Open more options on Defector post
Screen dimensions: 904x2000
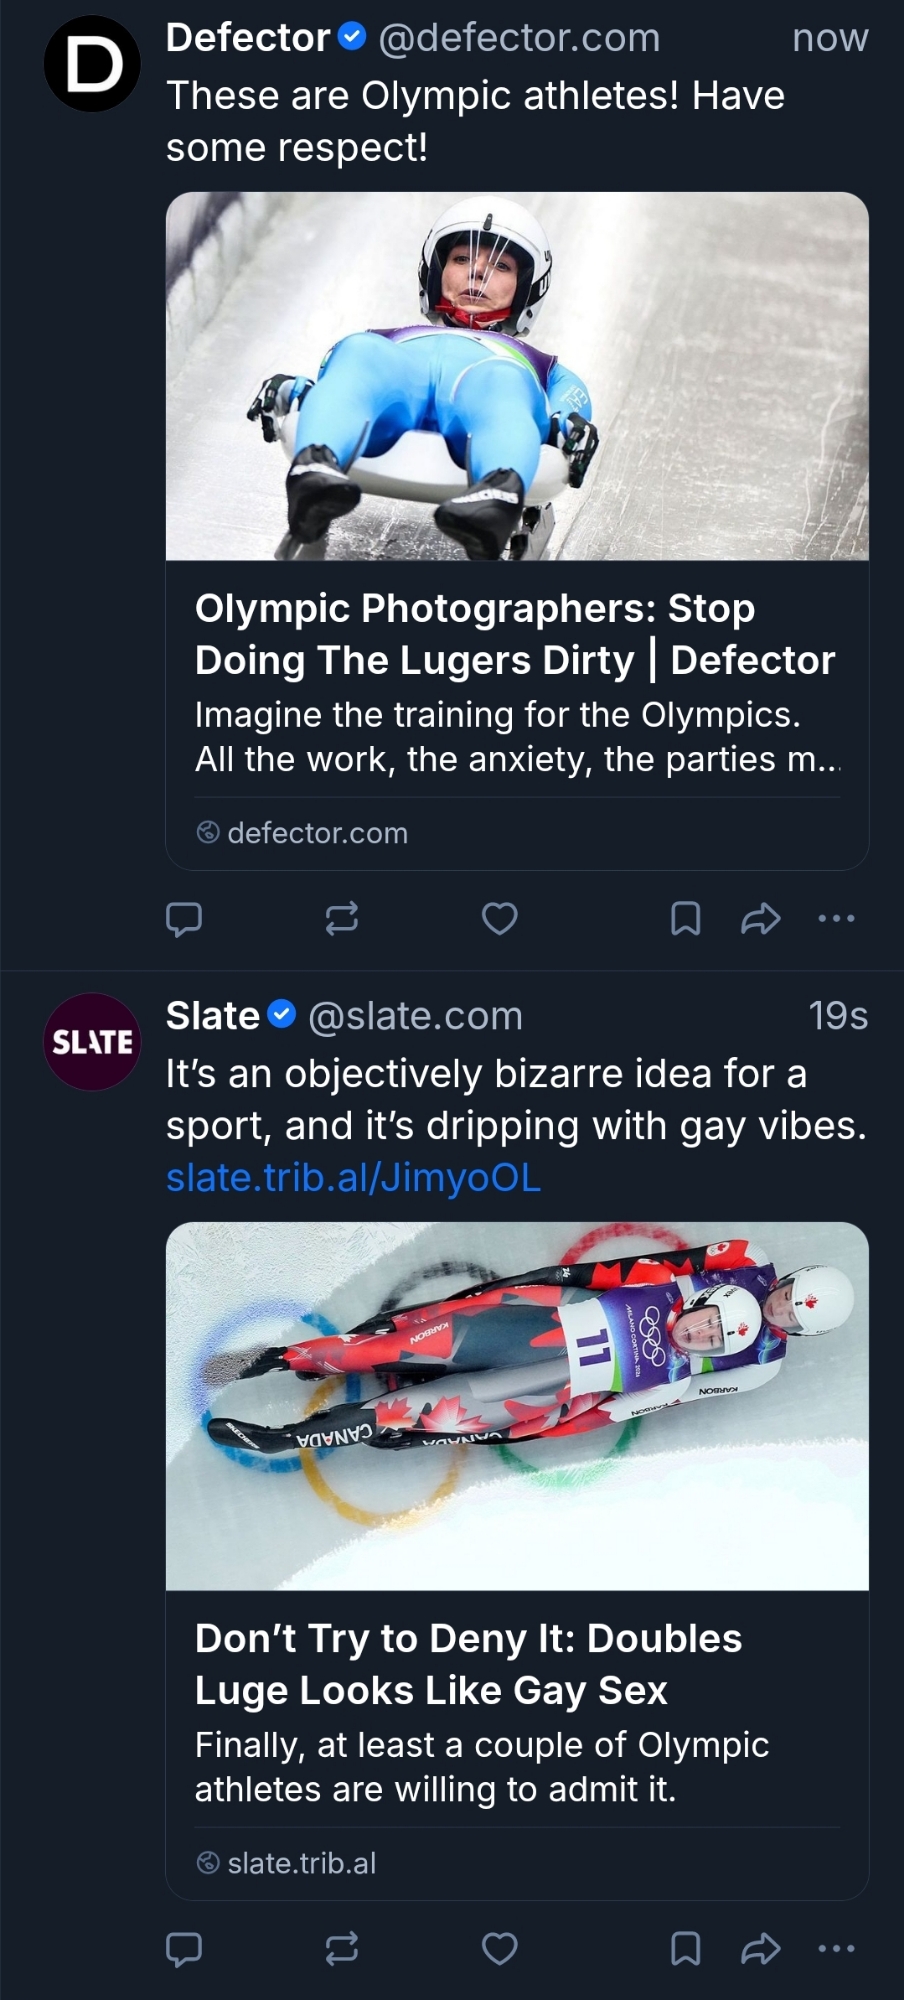click(x=837, y=918)
